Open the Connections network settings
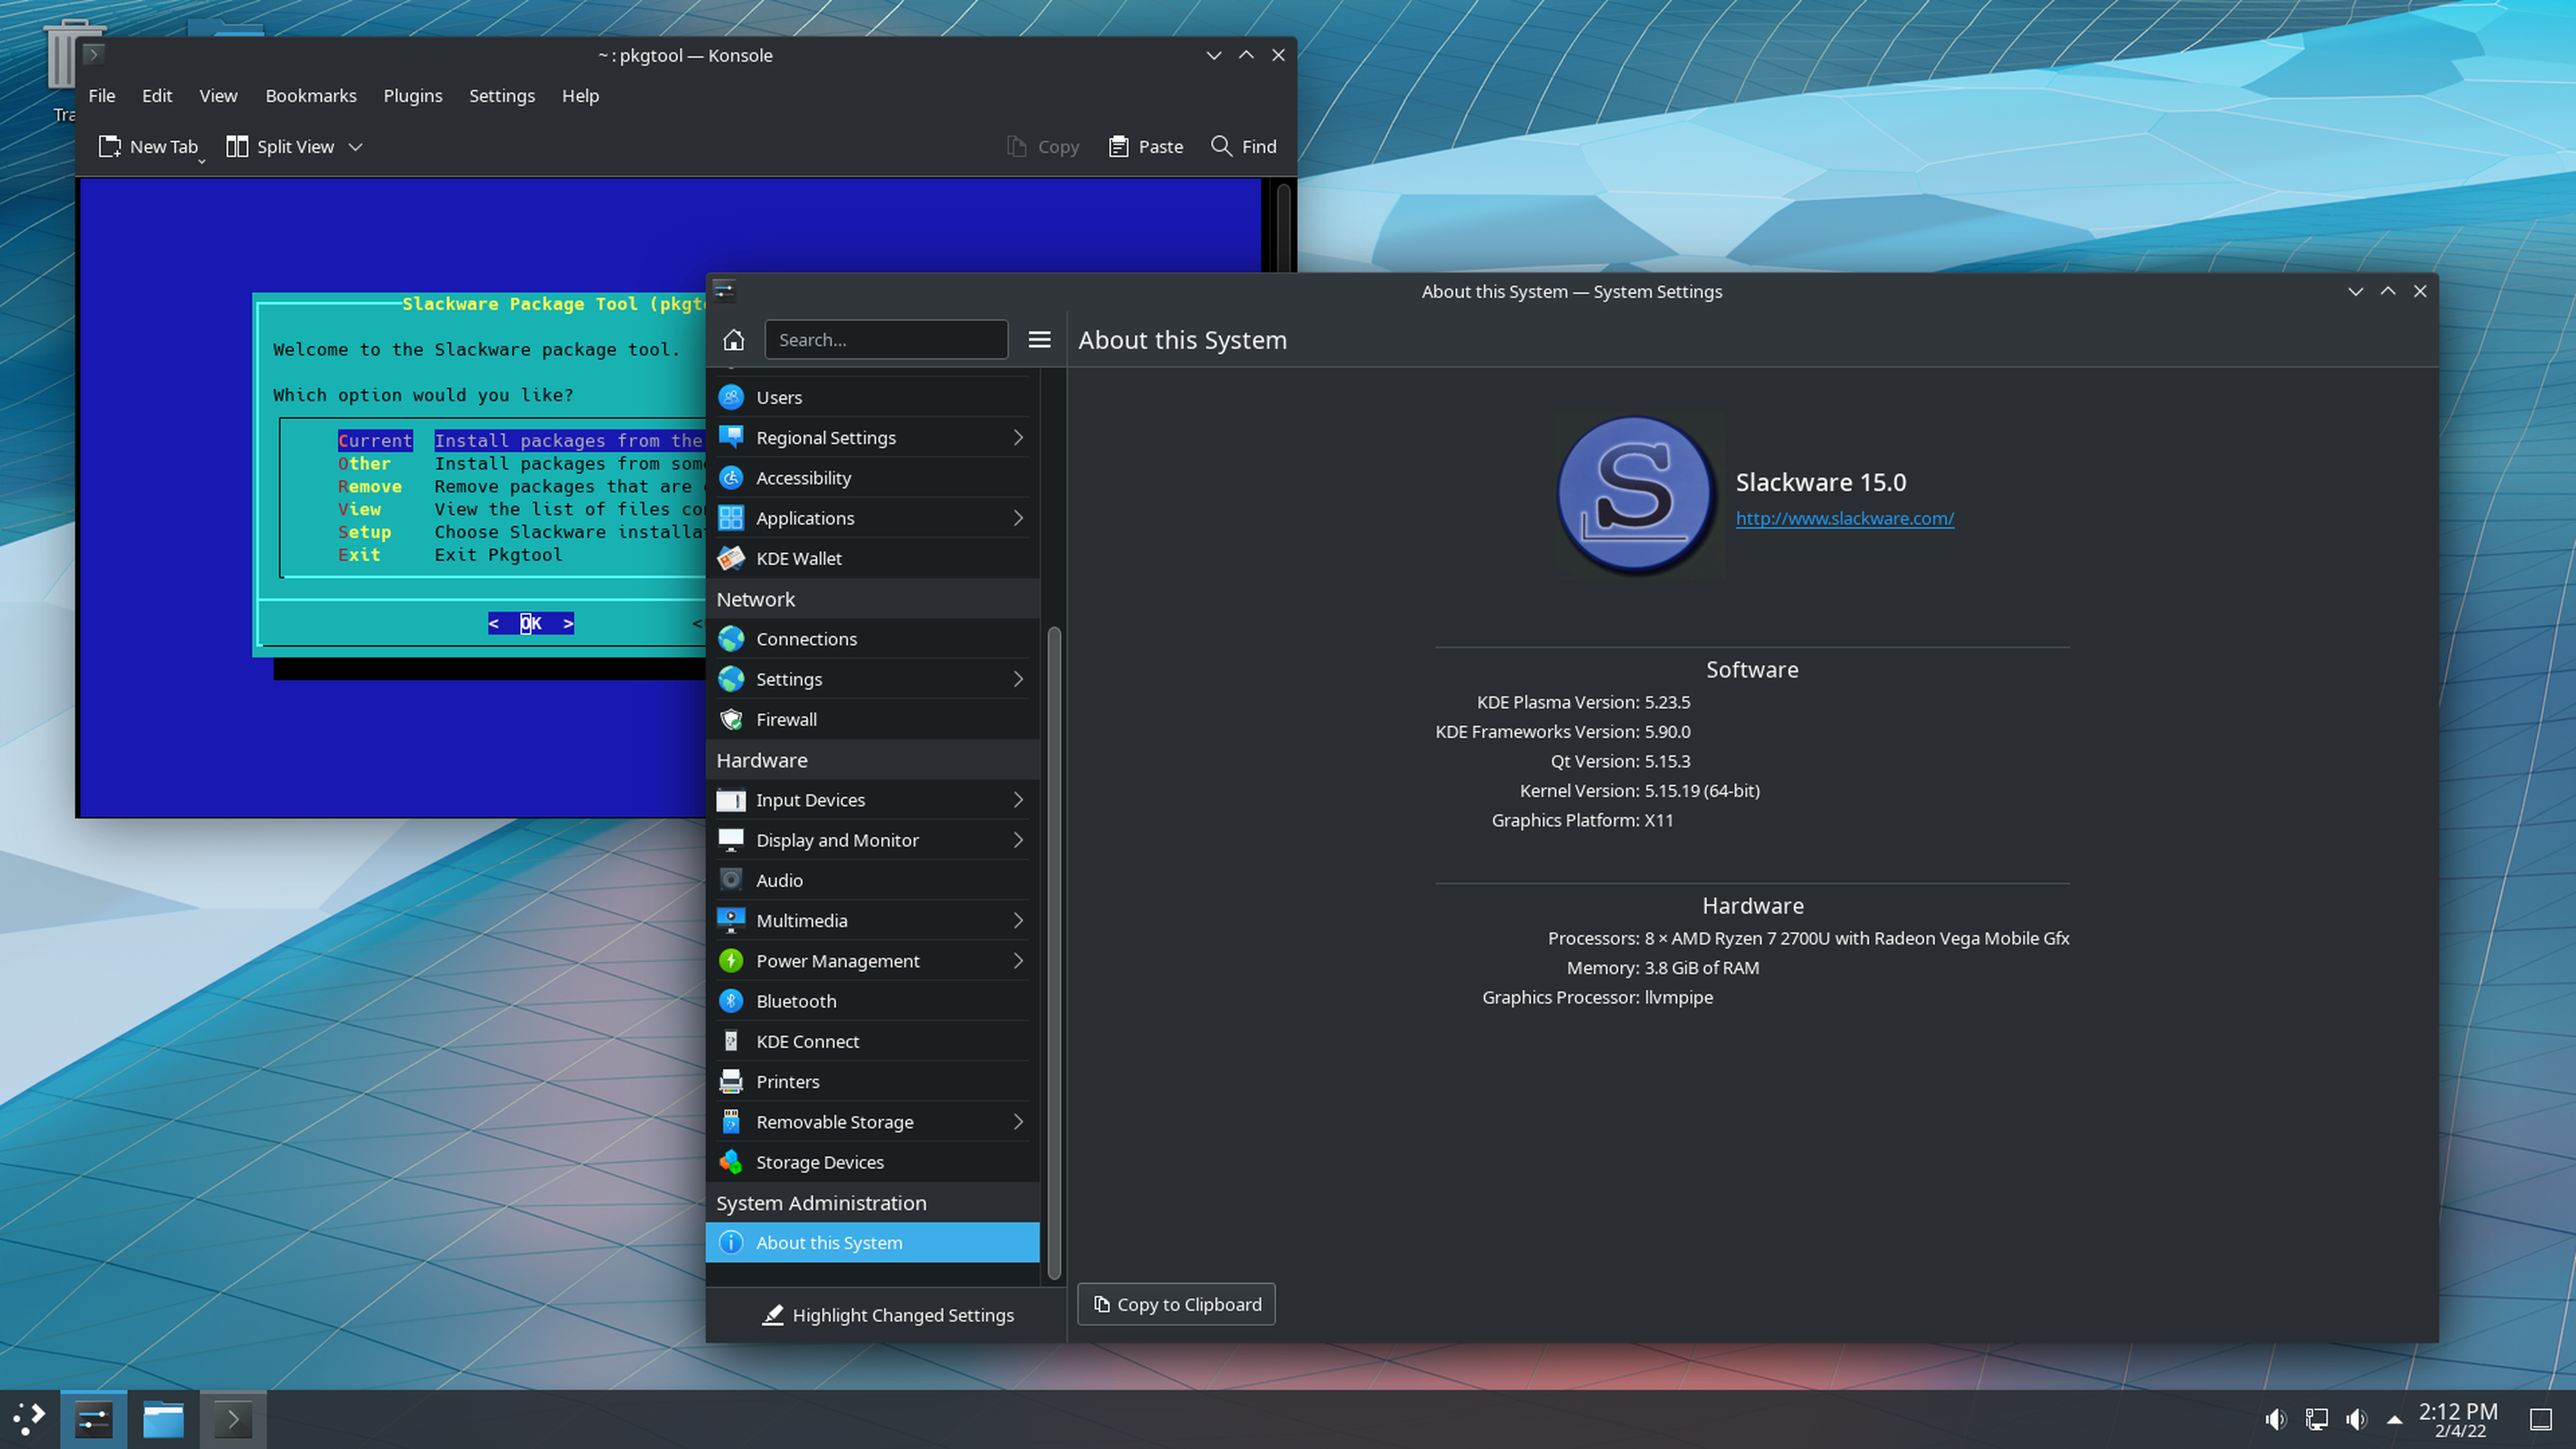 click(x=807, y=637)
